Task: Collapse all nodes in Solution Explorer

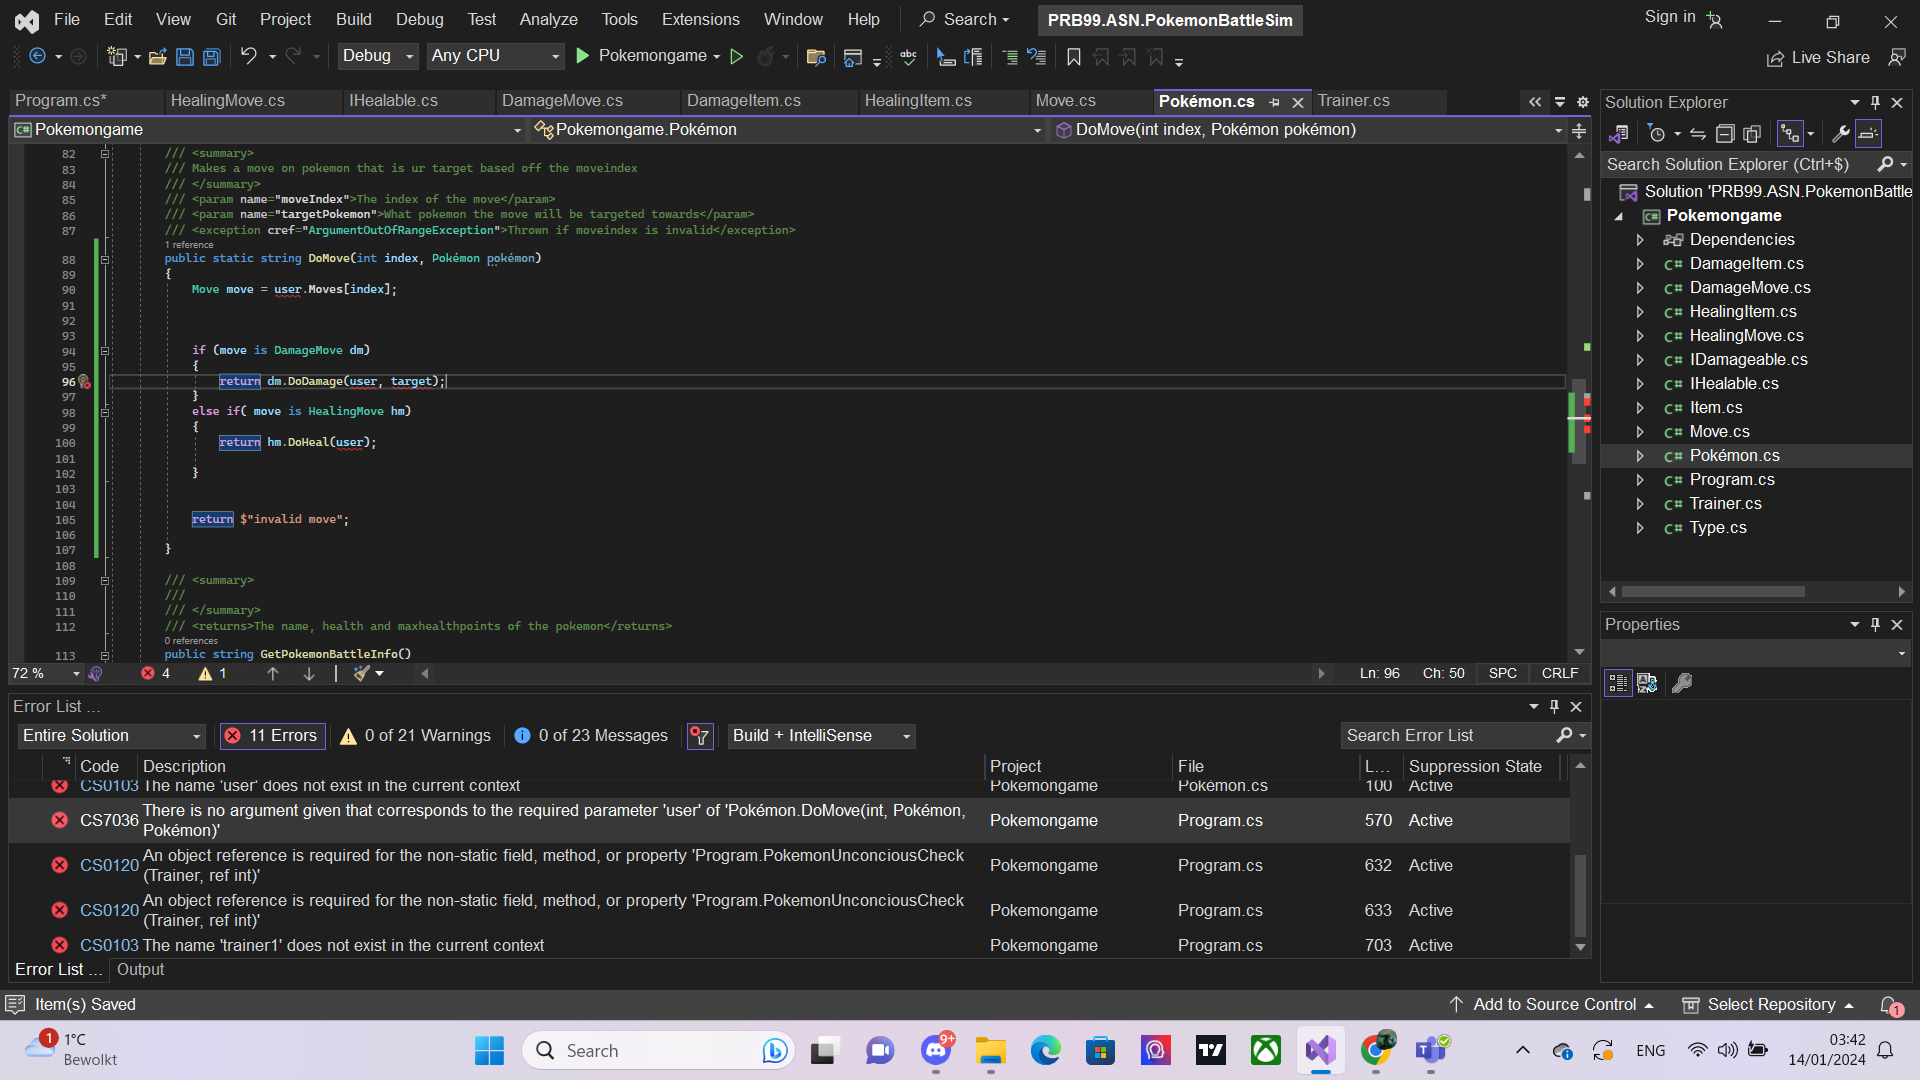Action: tap(1725, 133)
